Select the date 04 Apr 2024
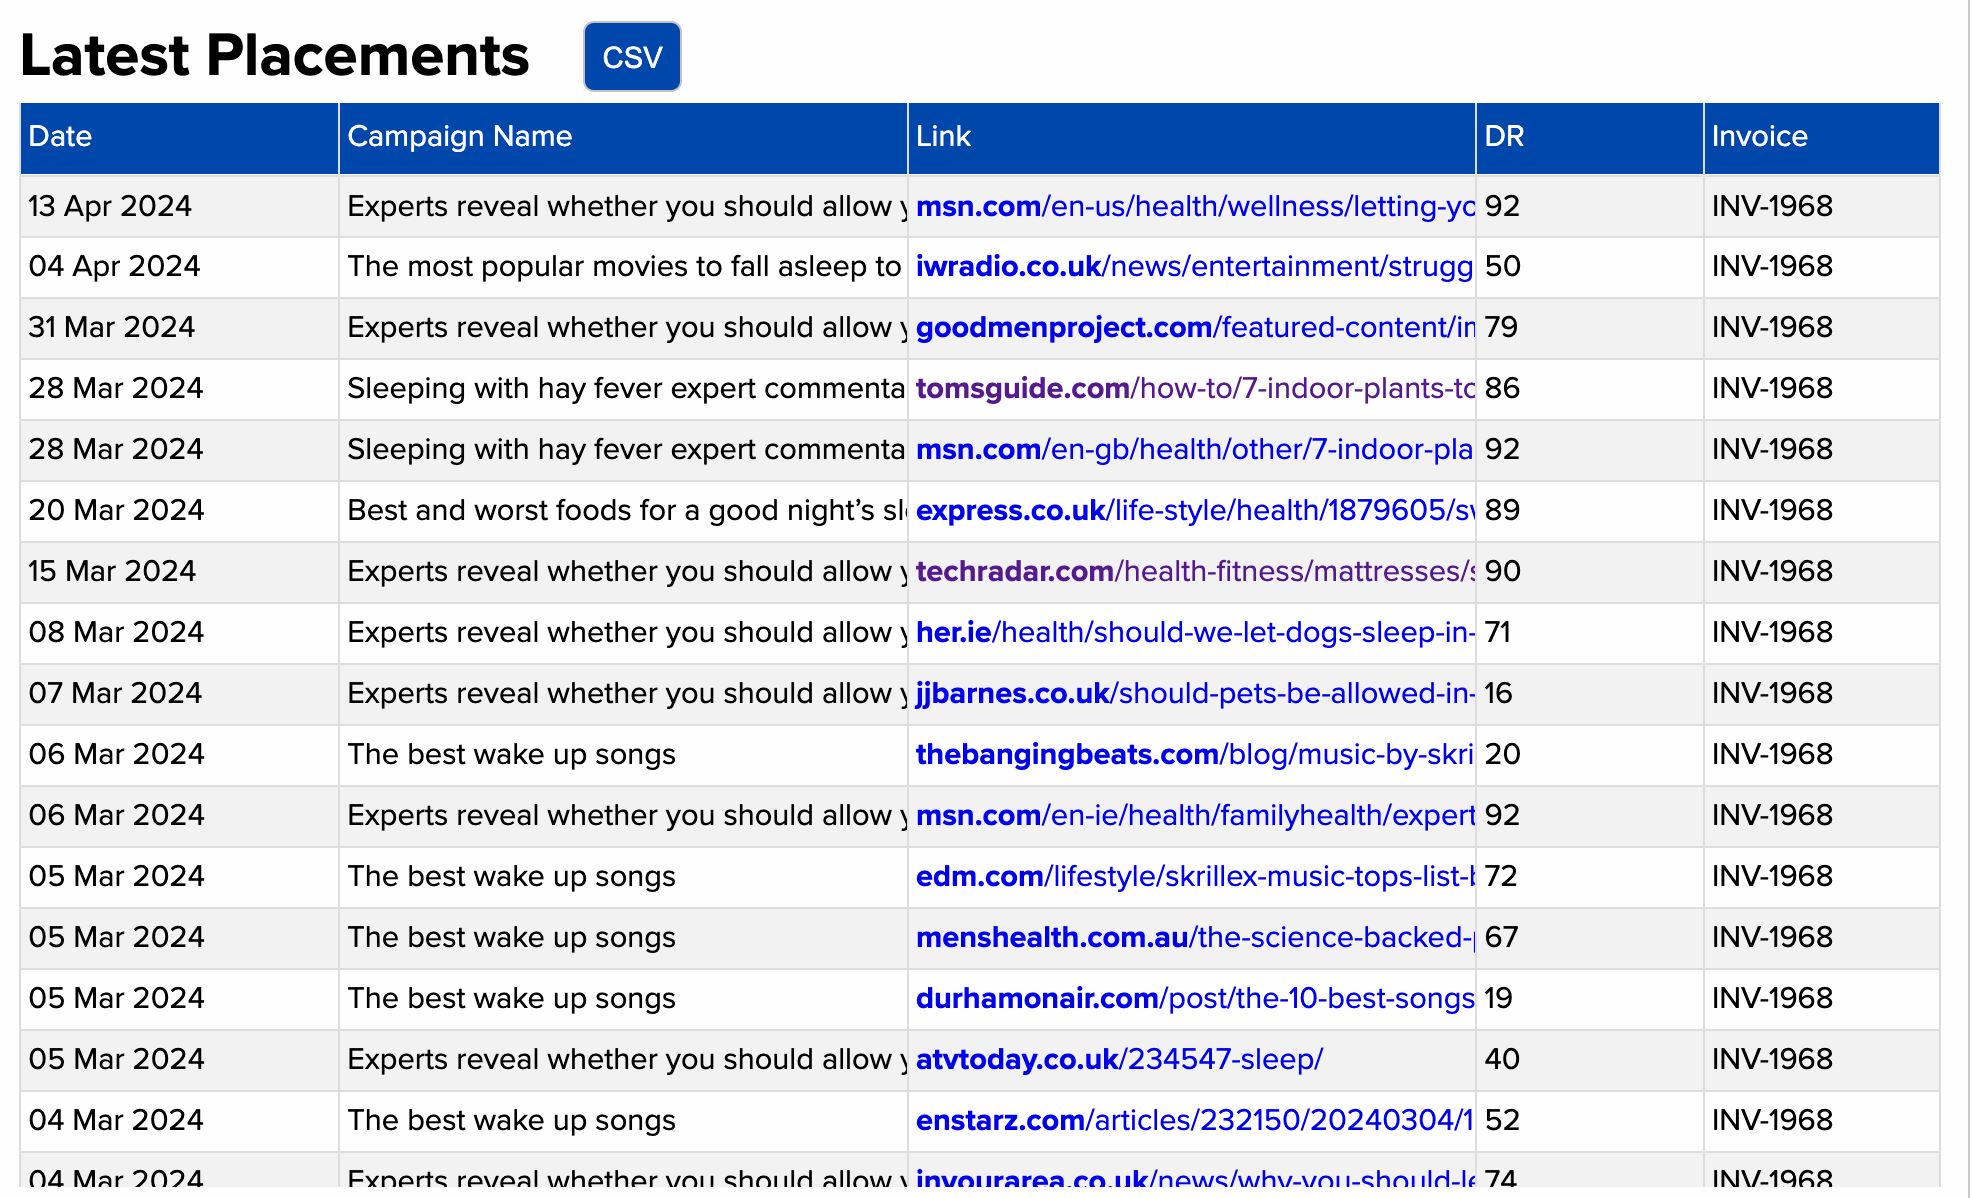The image size is (1972, 1198). [114, 266]
